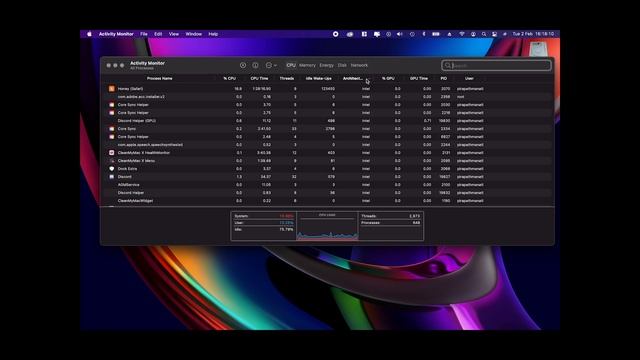This screenshot has height=360, width=640.
Task: Select the CleanMyMac X Menu process
Action: [x=327, y=161]
